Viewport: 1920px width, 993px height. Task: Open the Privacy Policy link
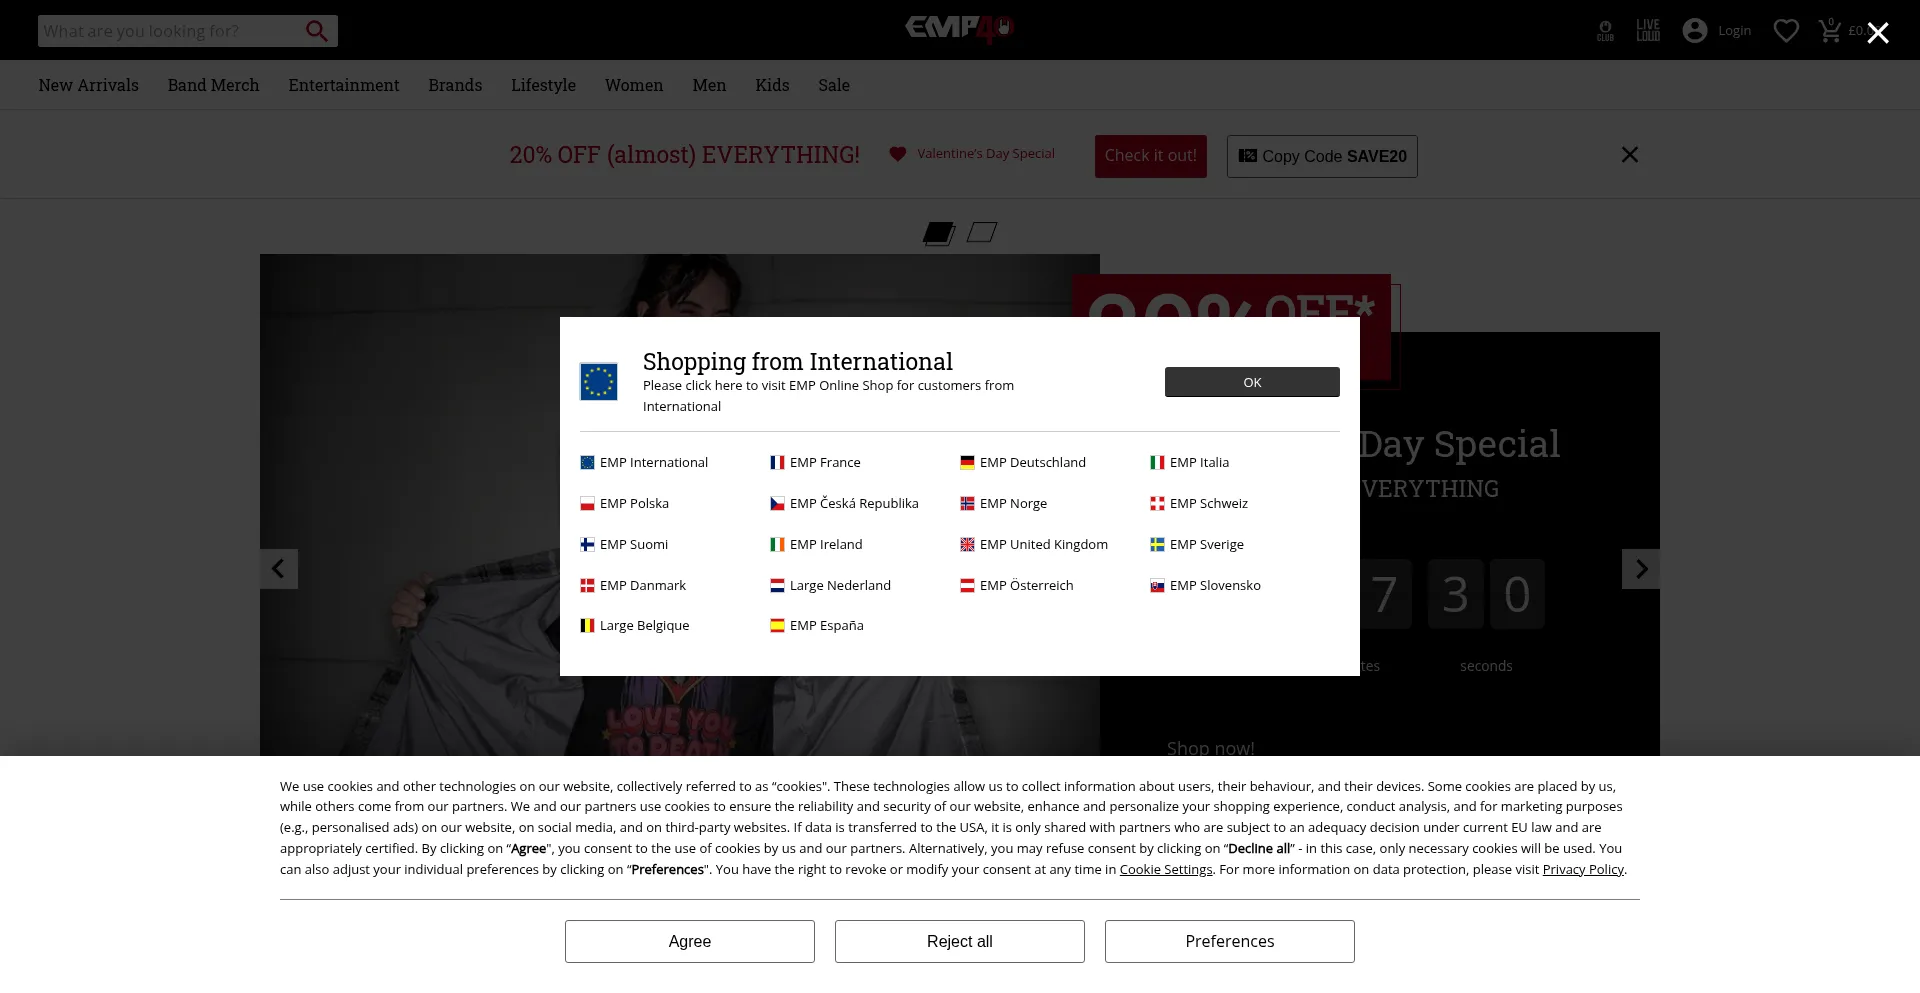(x=1583, y=869)
